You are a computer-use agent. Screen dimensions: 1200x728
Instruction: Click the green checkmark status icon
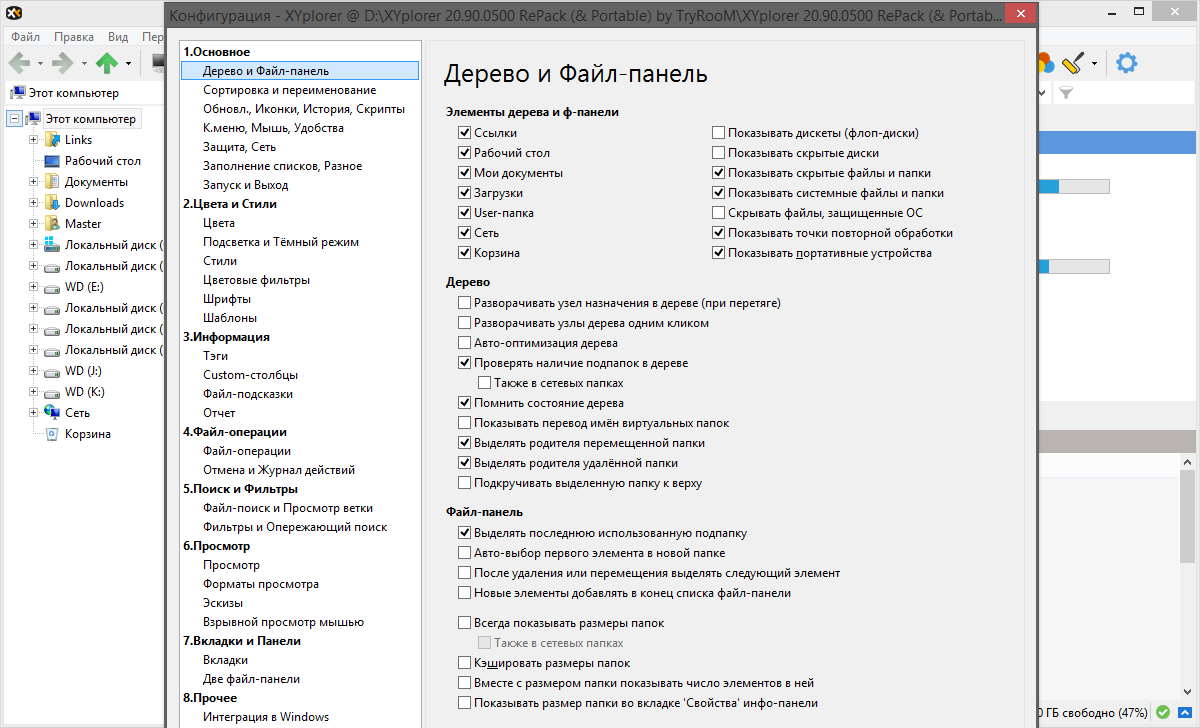point(1163,712)
